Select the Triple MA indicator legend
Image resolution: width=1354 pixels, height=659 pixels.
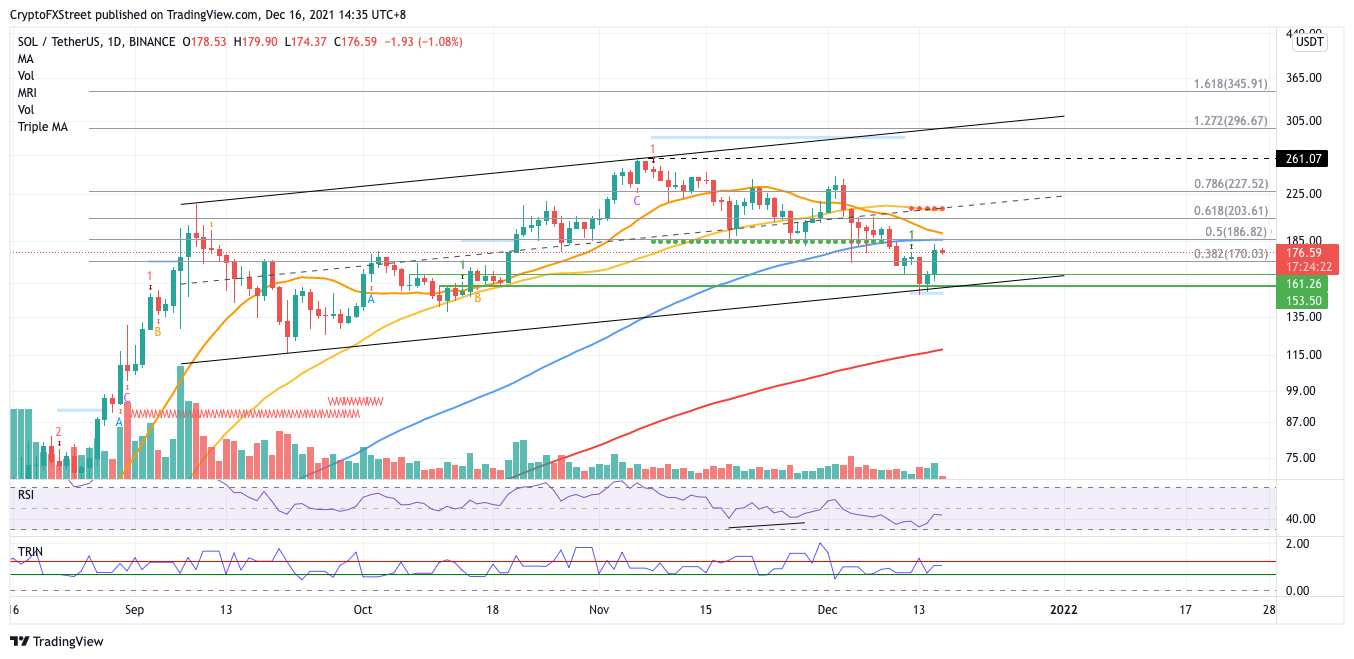coord(43,128)
